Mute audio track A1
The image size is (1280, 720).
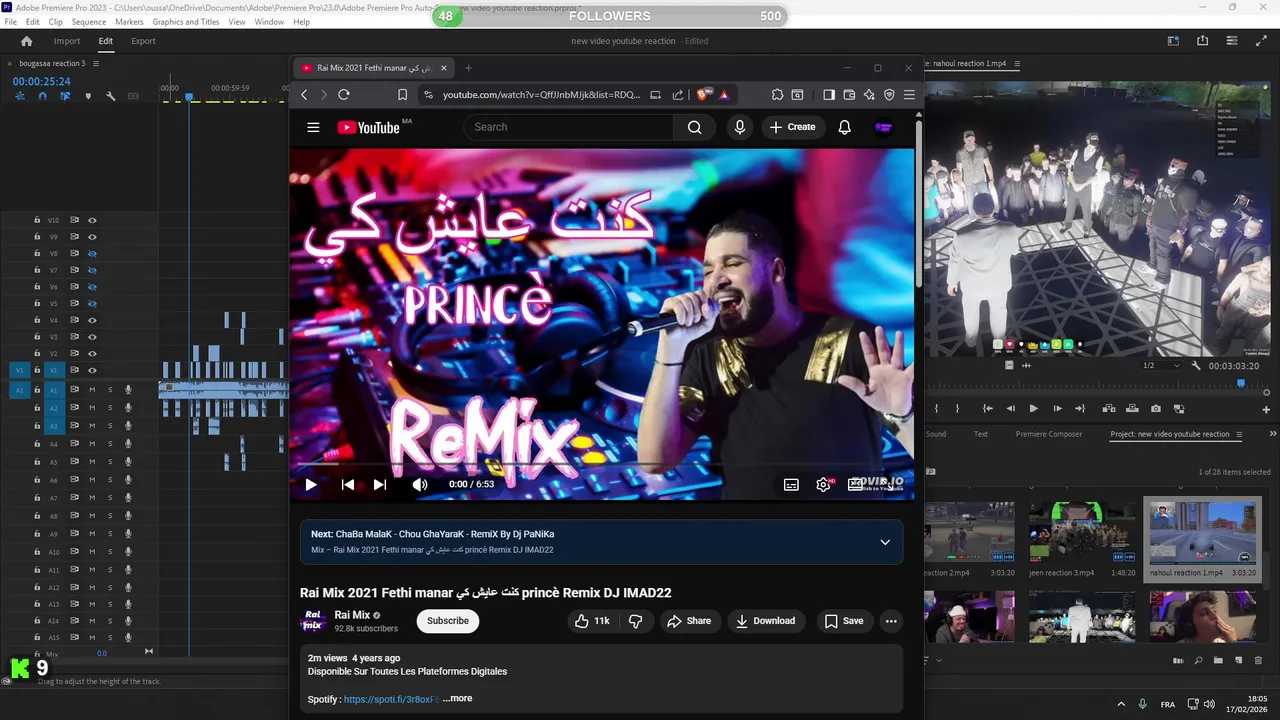coord(92,390)
